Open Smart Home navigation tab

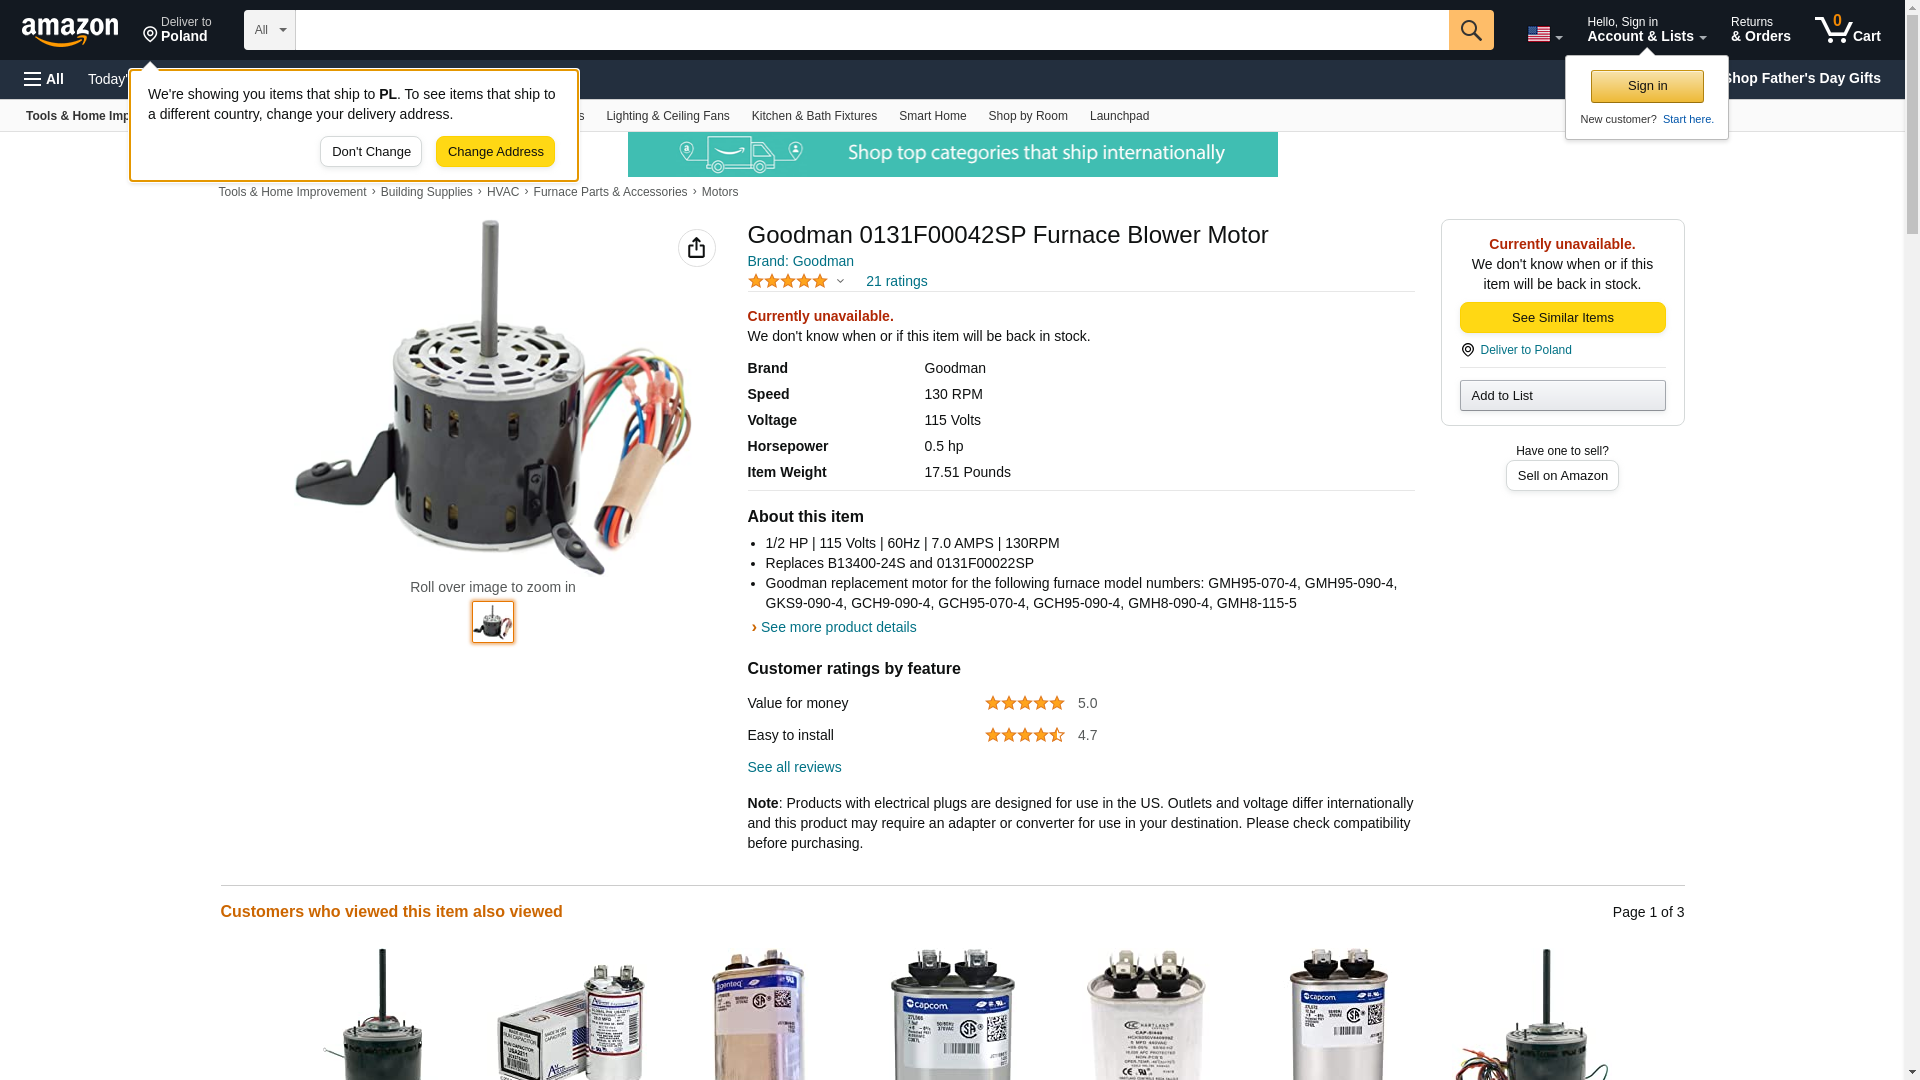point(932,116)
